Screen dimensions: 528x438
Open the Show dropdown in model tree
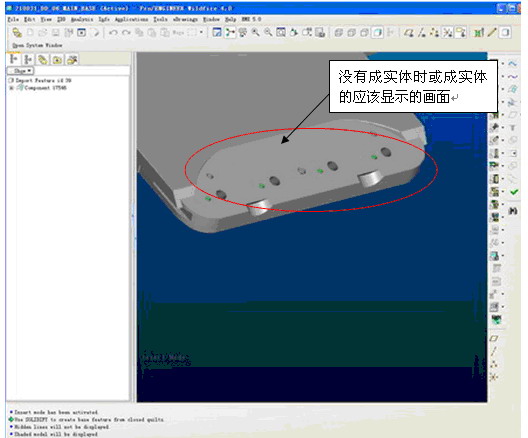tap(21, 71)
